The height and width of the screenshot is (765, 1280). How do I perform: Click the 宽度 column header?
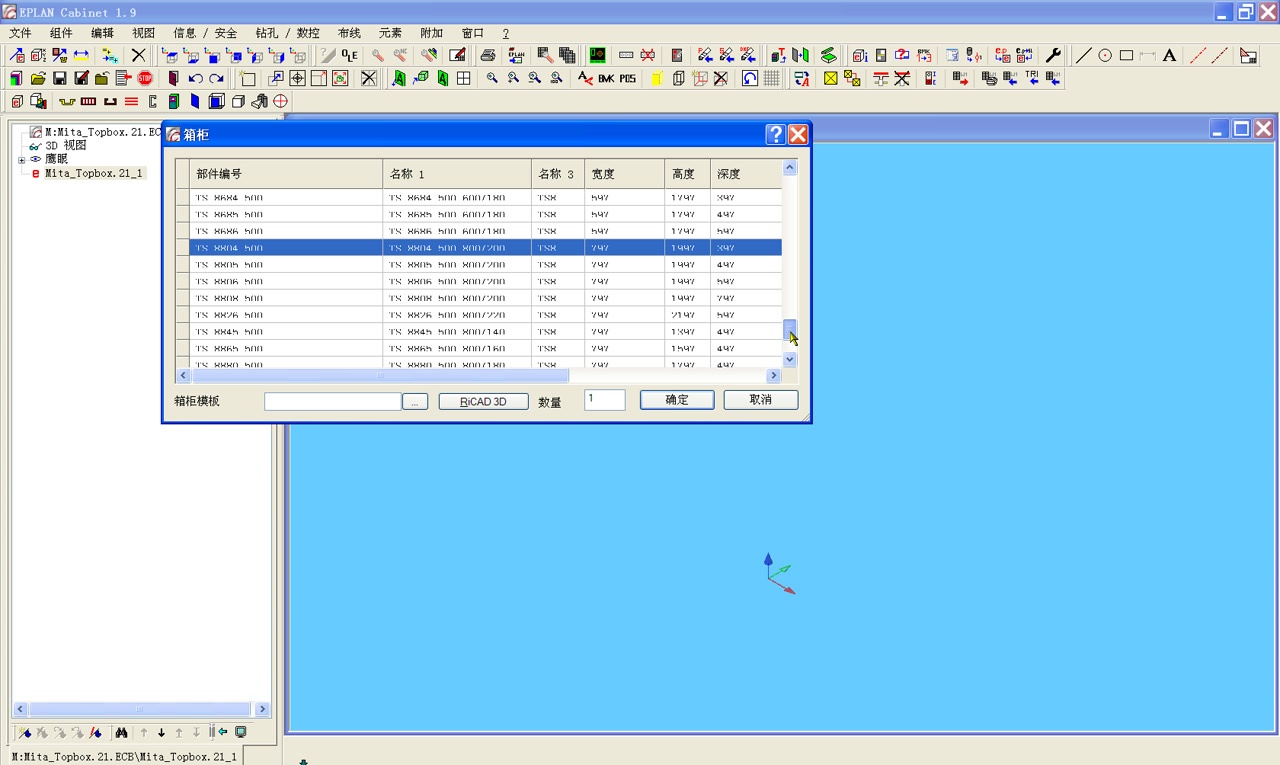click(625, 174)
